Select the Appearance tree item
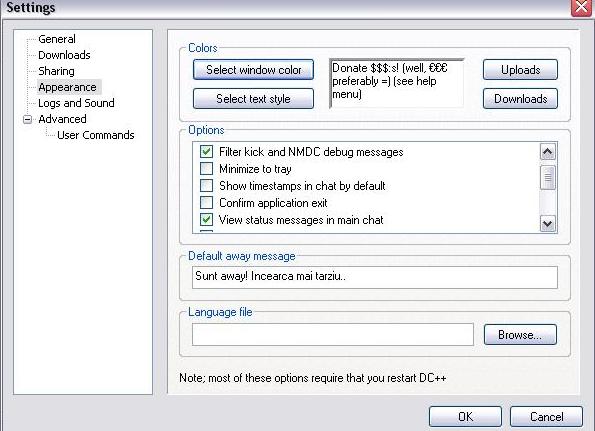Screen dimensions: 595x431 pyautogui.click(x=67, y=87)
